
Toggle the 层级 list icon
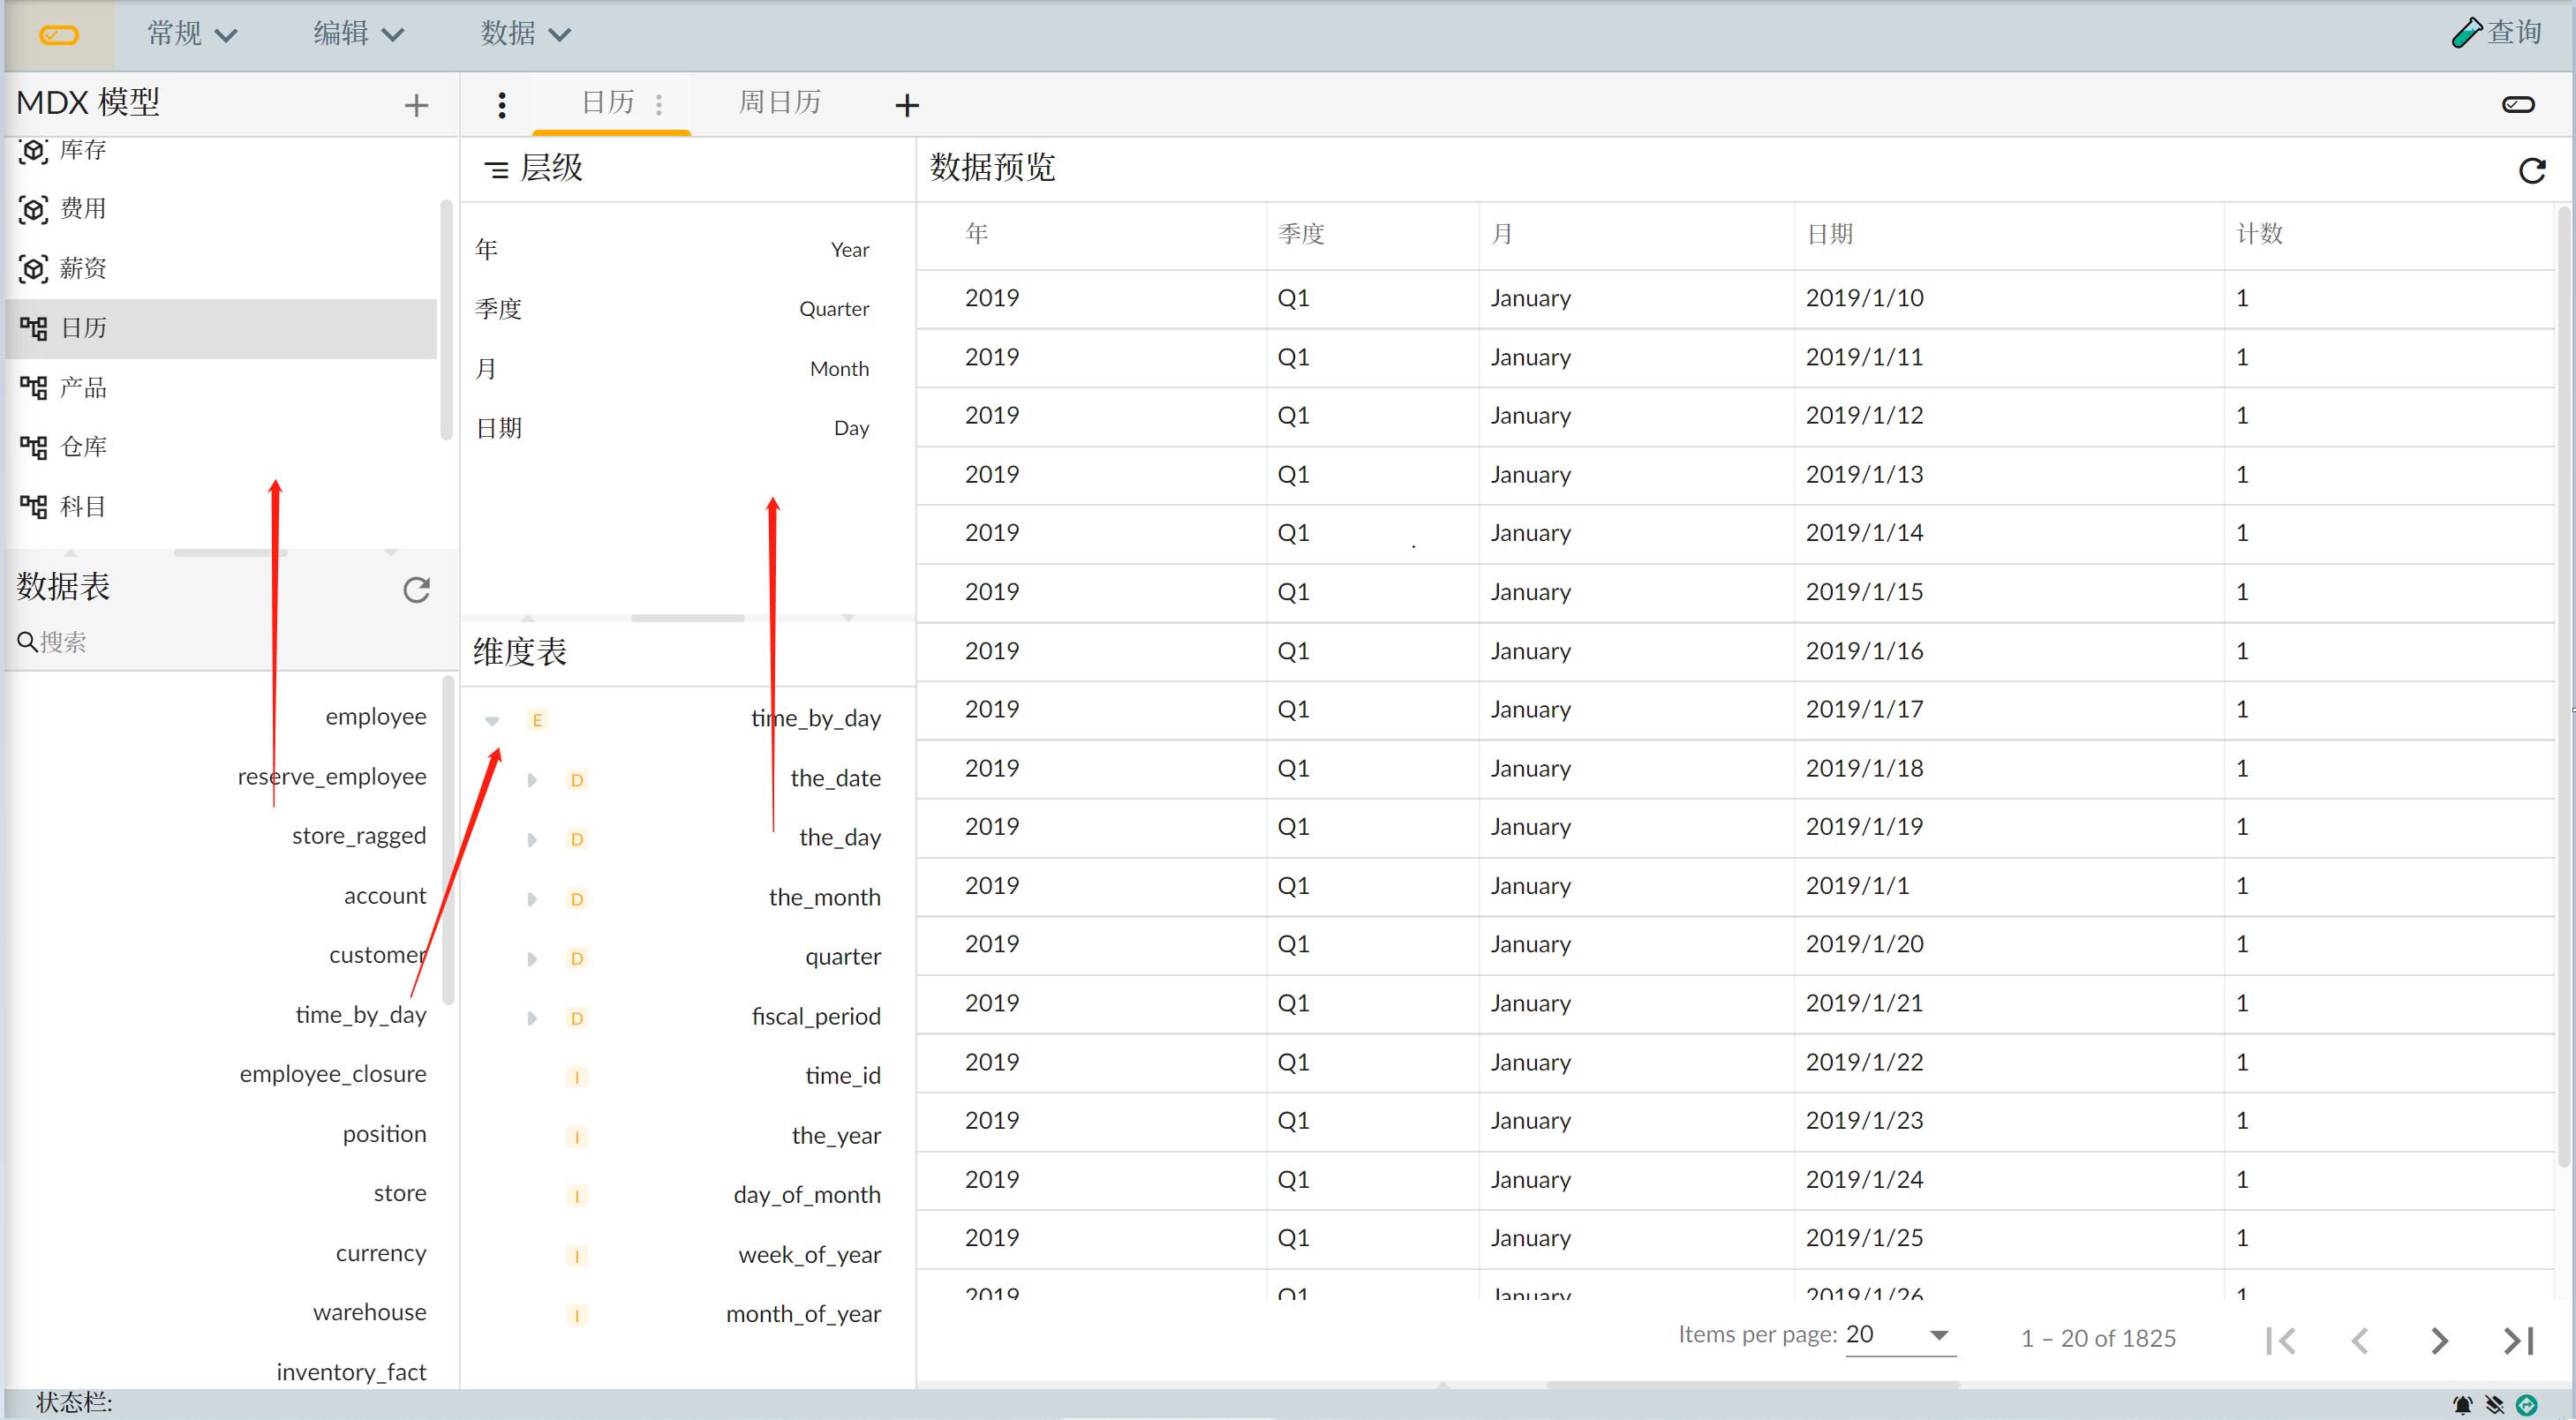coord(496,169)
